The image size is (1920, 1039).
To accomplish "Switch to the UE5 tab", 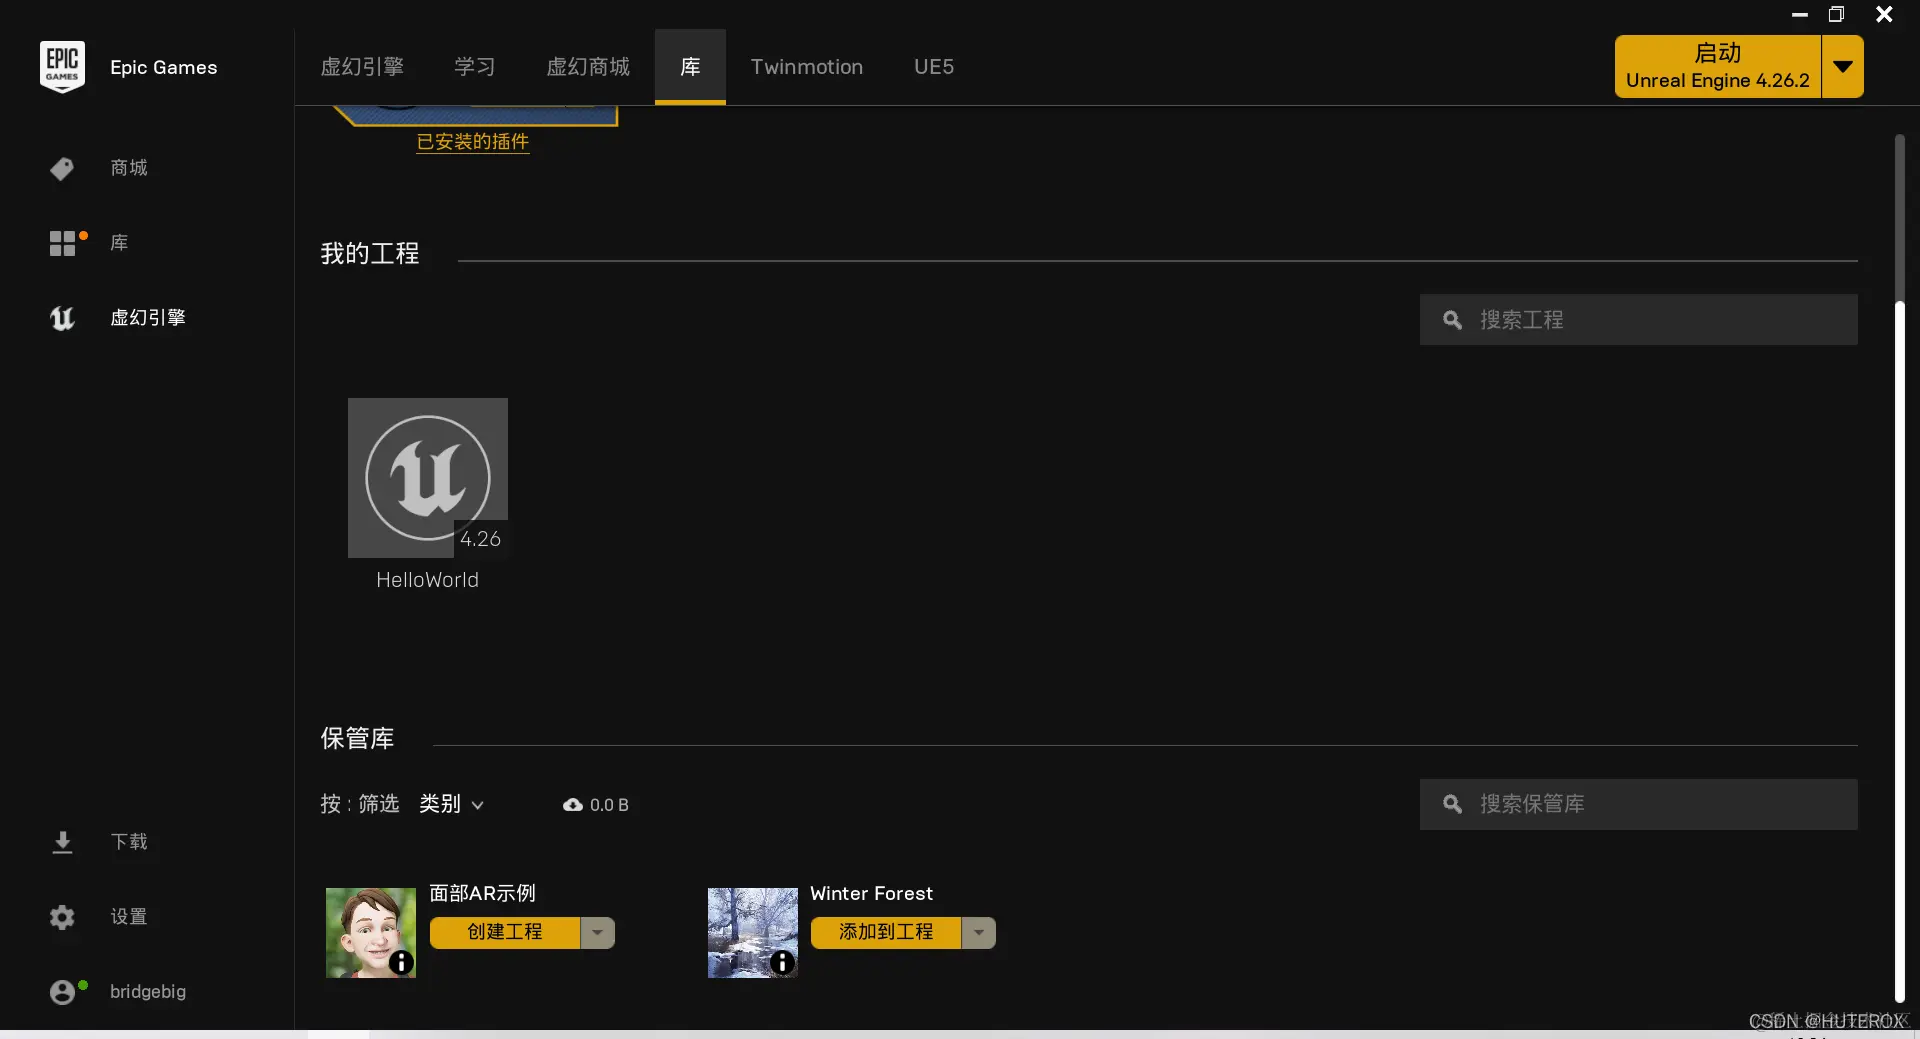I will click(934, 67).
